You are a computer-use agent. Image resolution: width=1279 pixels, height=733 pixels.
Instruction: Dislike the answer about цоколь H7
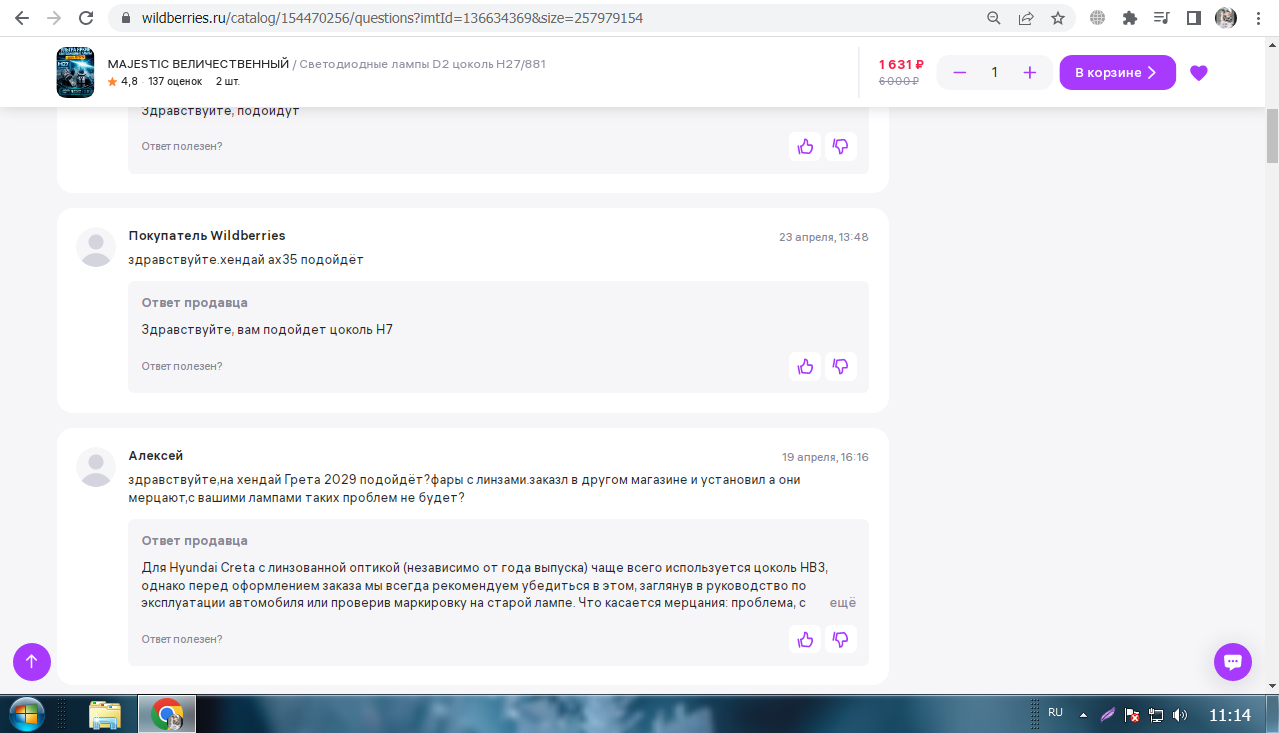(841, 367)
